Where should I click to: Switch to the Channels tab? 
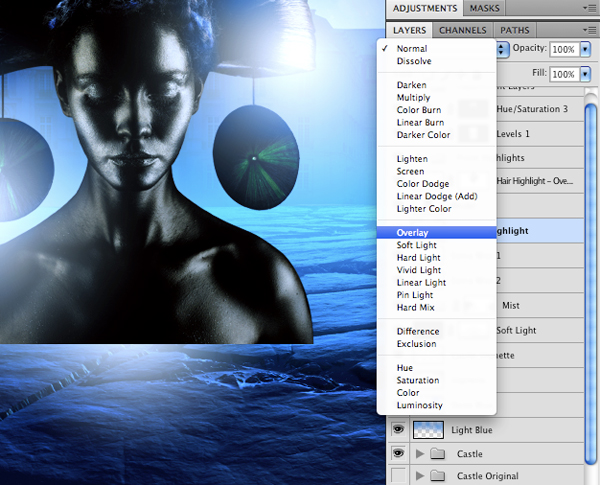[463, 30]
